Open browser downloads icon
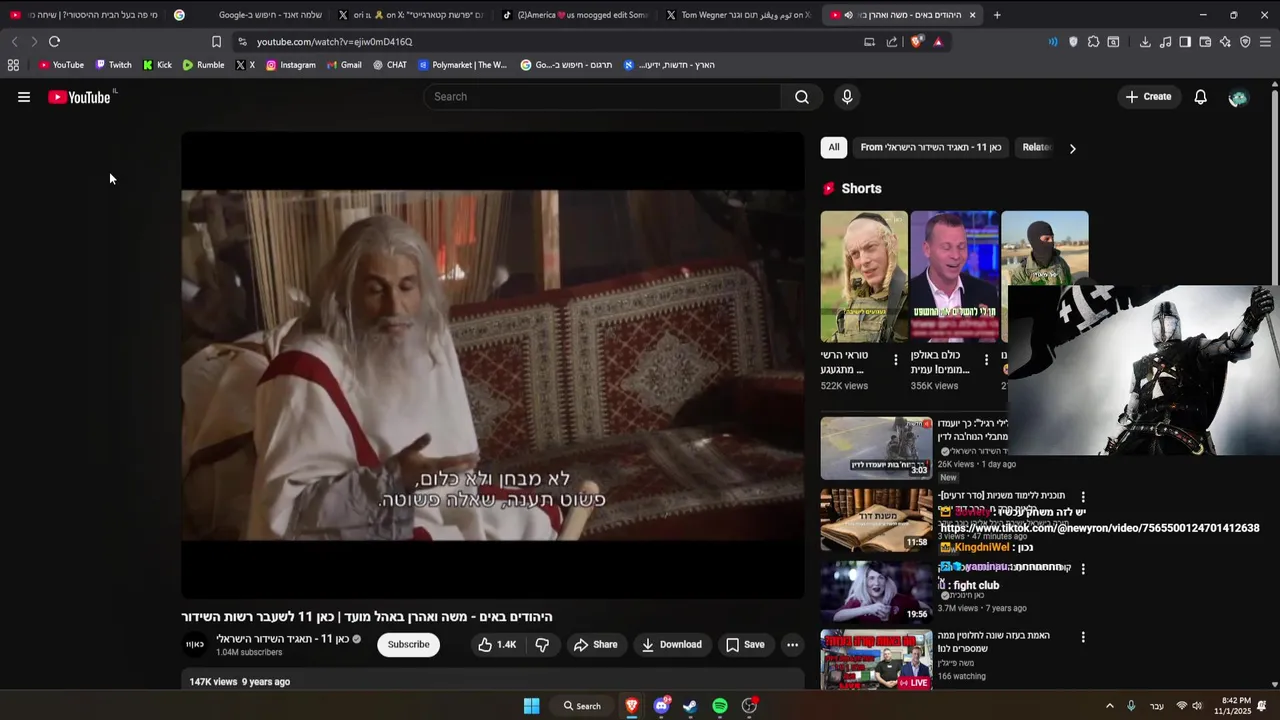 click(1145, 42)
